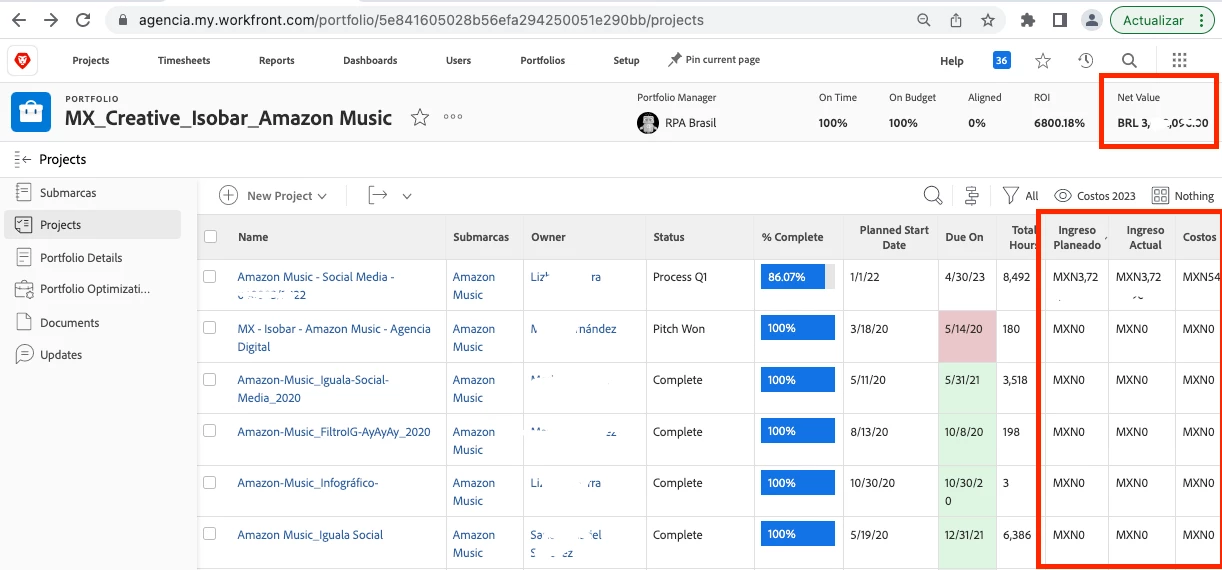
Task: Open main menu grid icon
Action: [1179, 61]
